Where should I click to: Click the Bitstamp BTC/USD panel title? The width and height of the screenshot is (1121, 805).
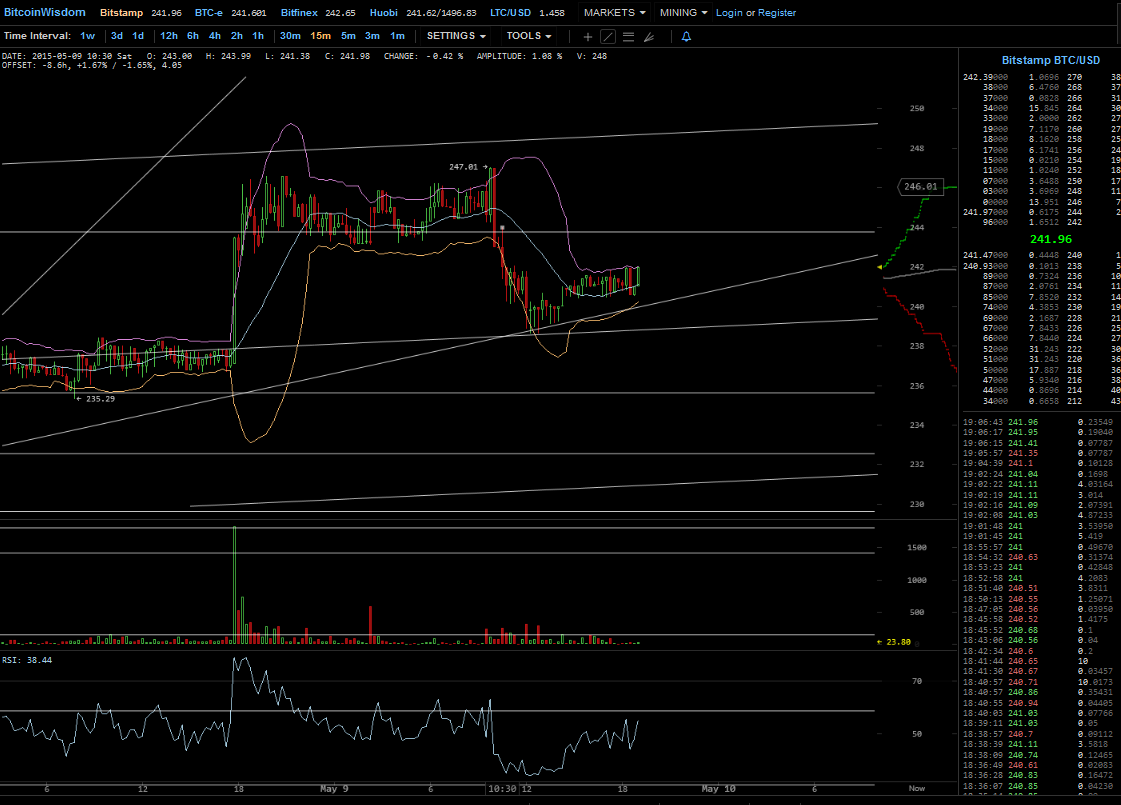point(1050,60)
